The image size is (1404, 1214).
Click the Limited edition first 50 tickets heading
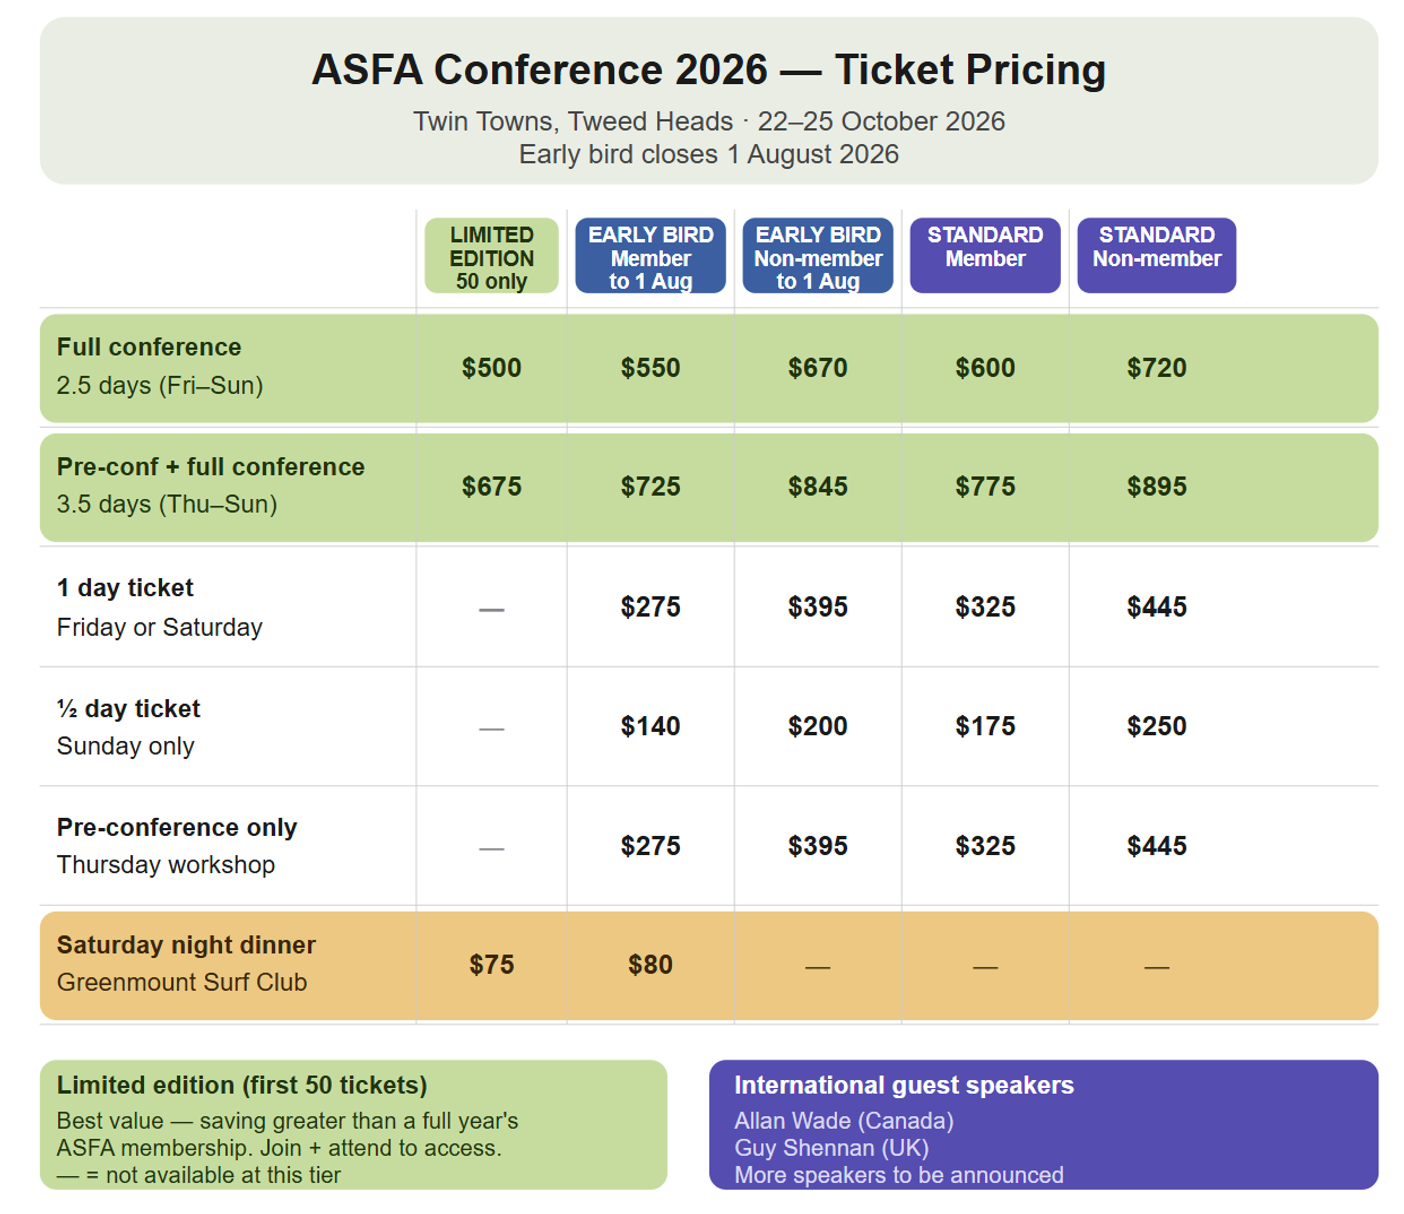point(242,1085)
